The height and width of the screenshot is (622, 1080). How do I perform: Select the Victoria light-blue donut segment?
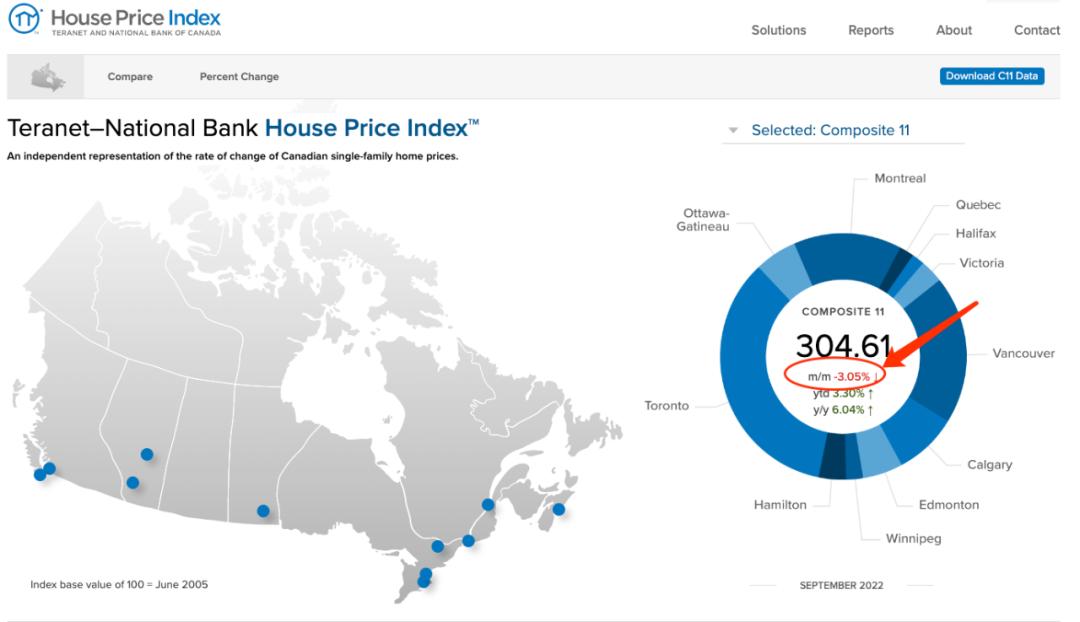916,286
